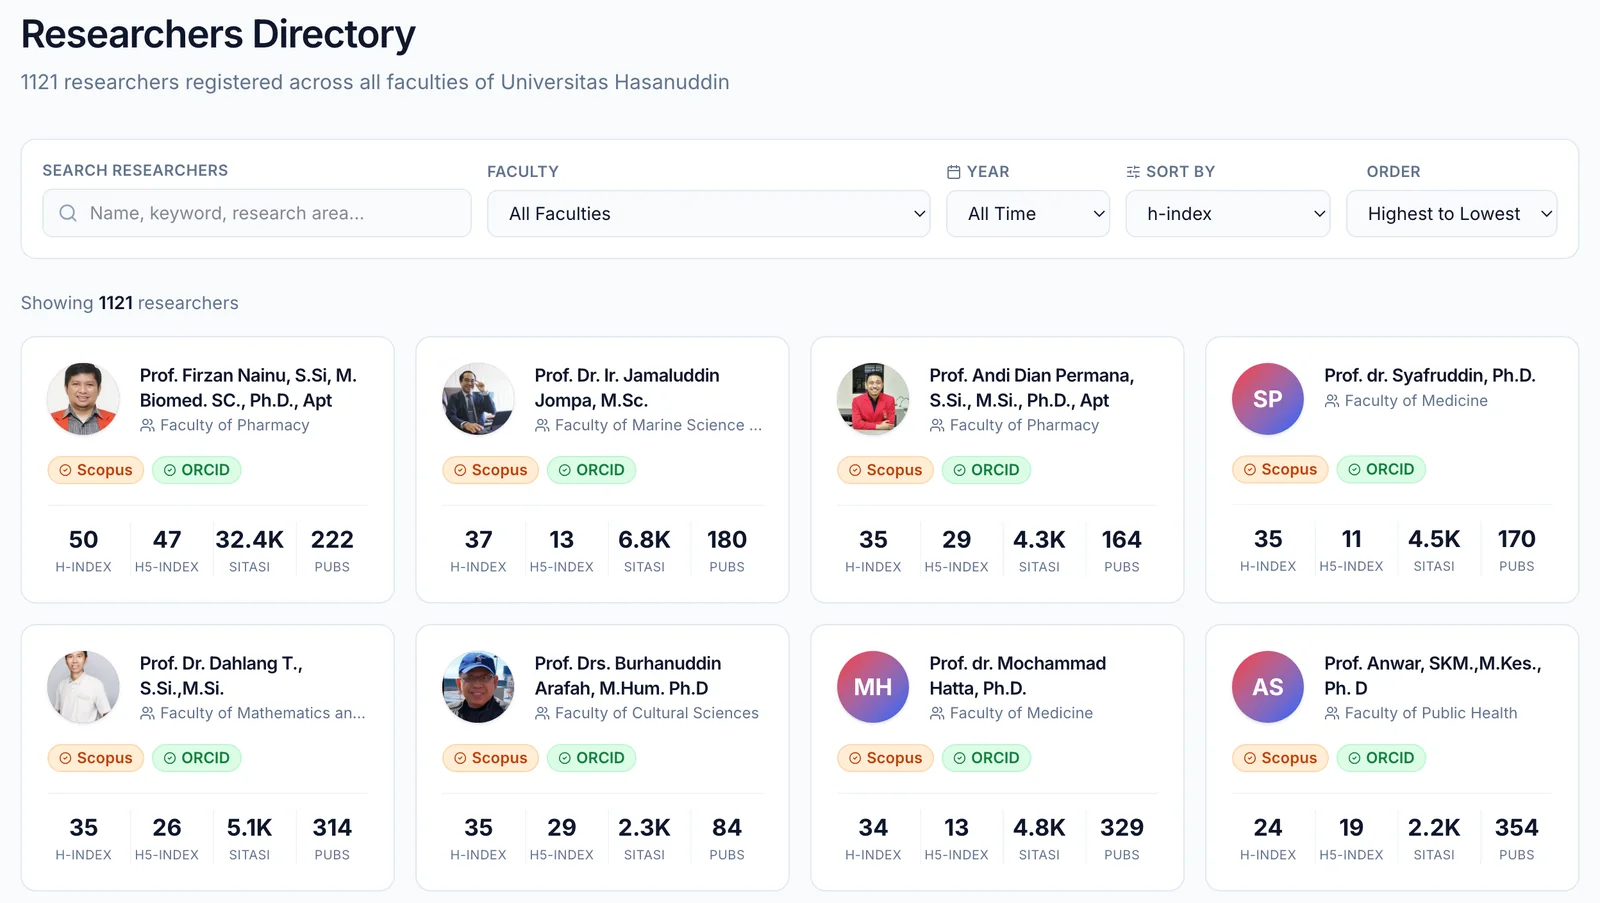Click Scopus badge on Syafruddin card
Image resolution: width=1600 pixels, height=903 pixels.
pos(1281,469)
